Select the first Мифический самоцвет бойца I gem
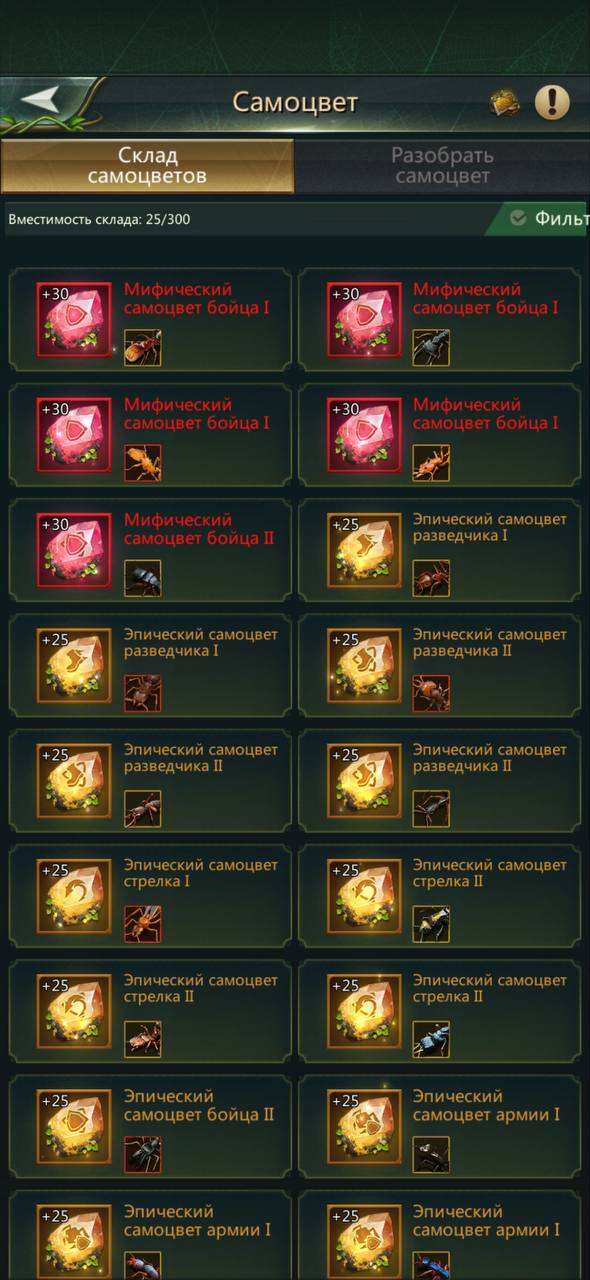The image size is (590, 1280). pyautogui.click(x=74, y=319)
